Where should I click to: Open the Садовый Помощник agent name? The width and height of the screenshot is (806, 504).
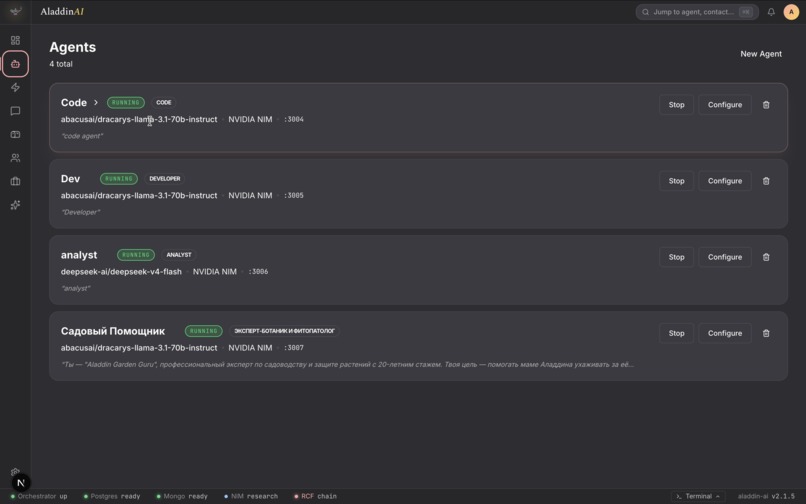pyautogui.click(x=113, y=331)
